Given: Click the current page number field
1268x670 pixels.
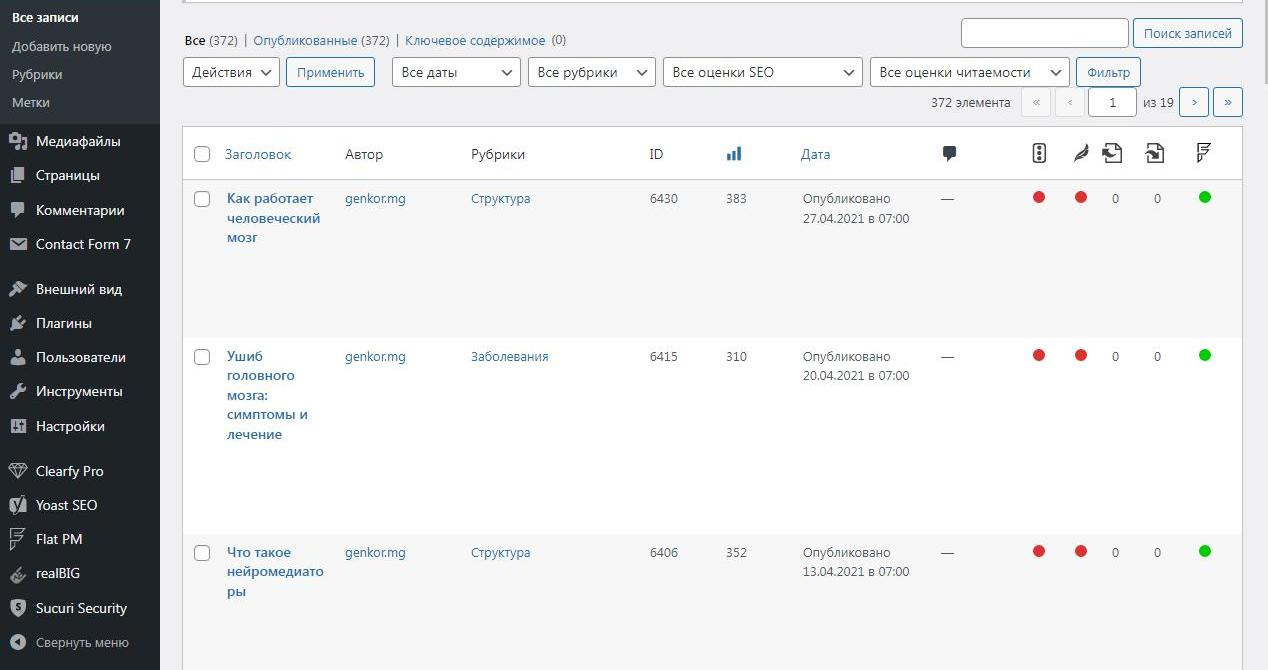Looking at the screenshot, I should click(x=1112, y=102).
